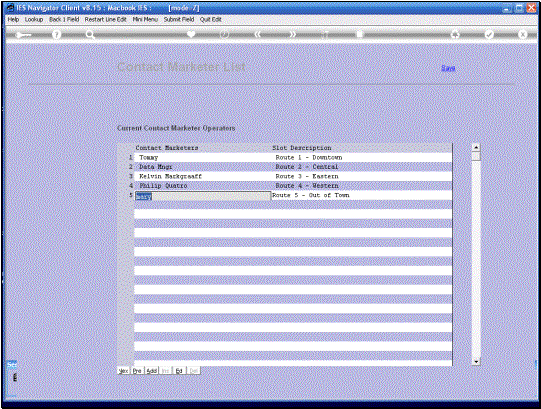Click the Add button below the grid
The height and width of the screenshot is (409, 541).
tap(151, 371)
